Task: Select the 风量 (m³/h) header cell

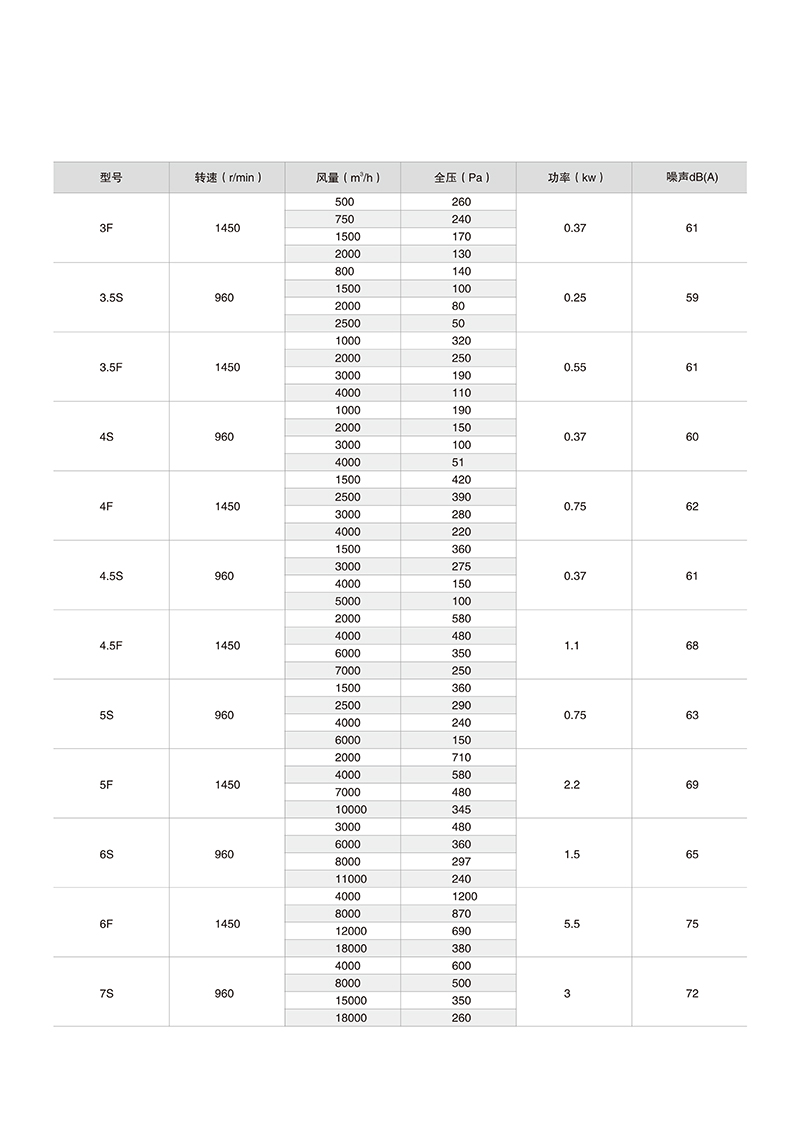Action: click(x=343, y=177)
